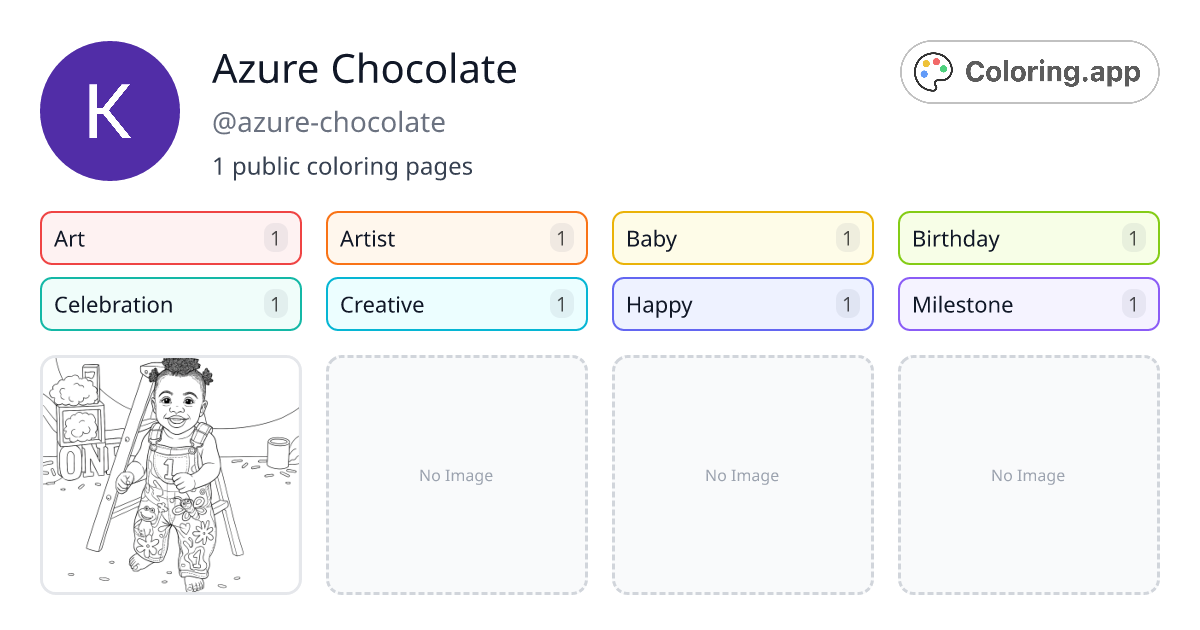1200x630 pixels.
Task: Click the count badge on the Milestone tag
Action: click(x=1132, y=304)
